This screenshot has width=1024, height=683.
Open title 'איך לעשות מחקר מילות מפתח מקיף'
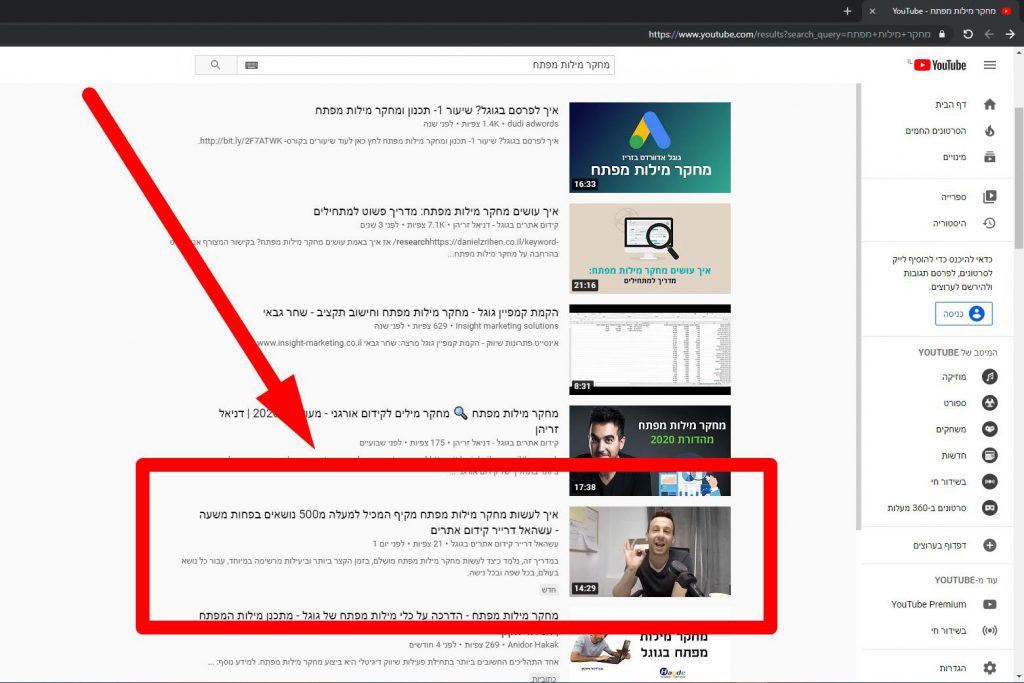(379, 522)
